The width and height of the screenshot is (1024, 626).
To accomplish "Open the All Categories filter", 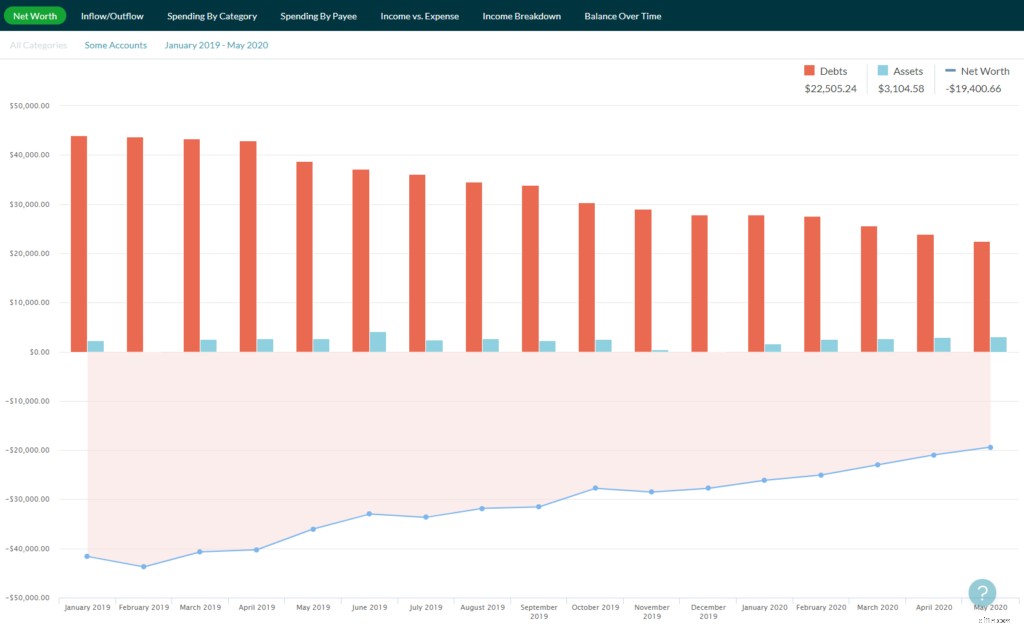I will point(38,45).
